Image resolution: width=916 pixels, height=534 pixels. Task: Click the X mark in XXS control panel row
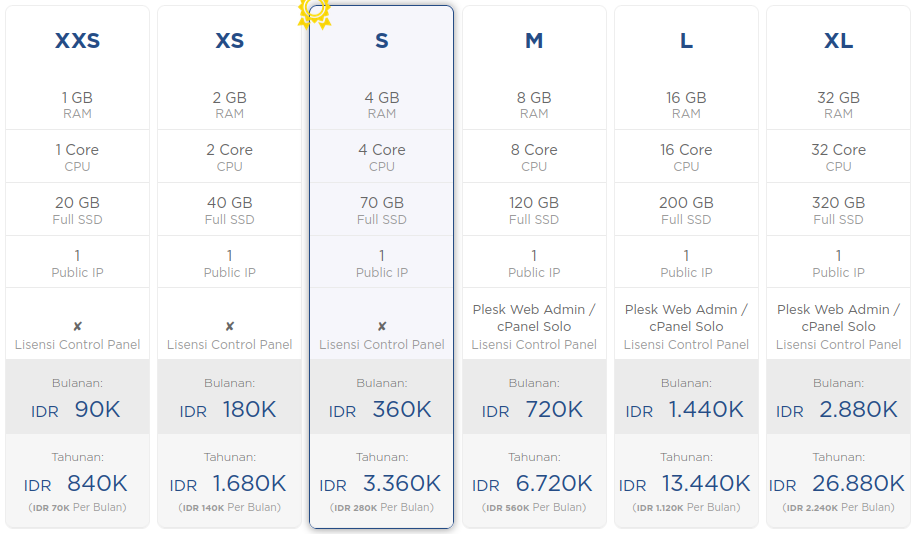tap(77, 326)
